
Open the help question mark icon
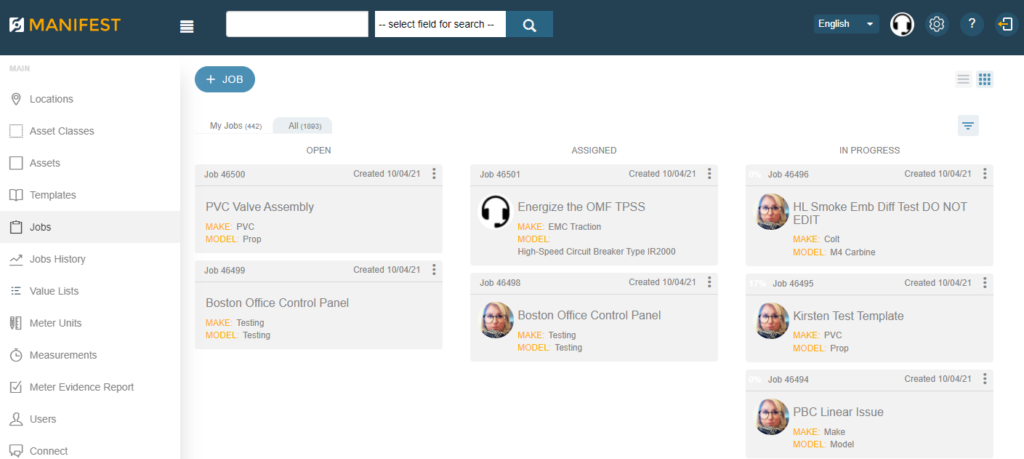click(x=972, y=24)
